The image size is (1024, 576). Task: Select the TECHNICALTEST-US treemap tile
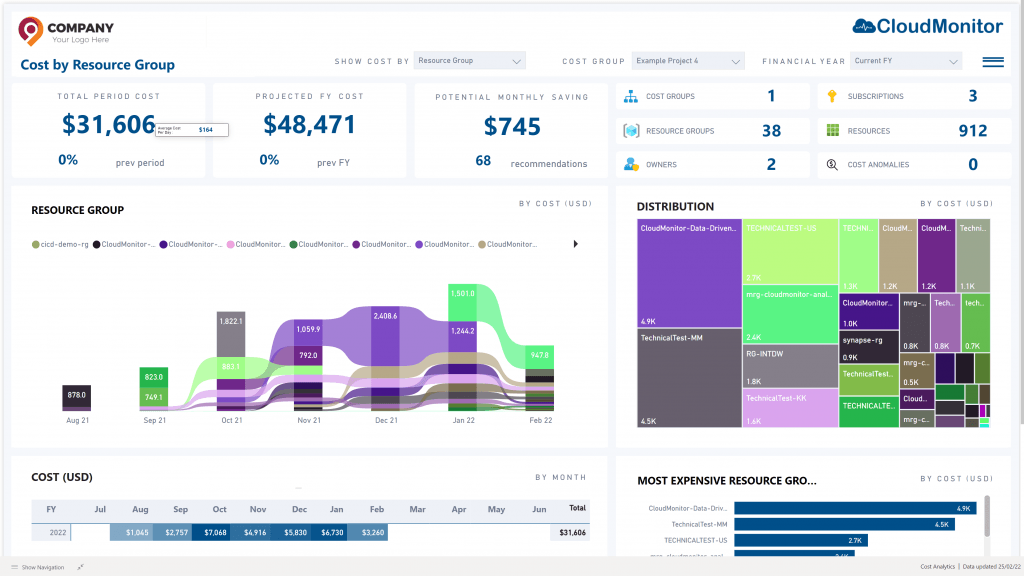click(790, 251)
